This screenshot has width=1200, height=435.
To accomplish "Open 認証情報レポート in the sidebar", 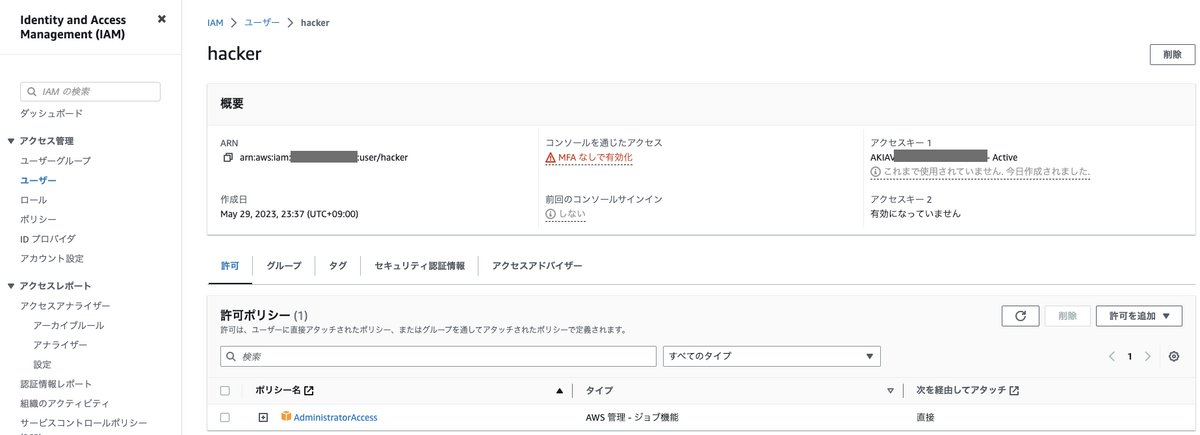I will point(56,384).
